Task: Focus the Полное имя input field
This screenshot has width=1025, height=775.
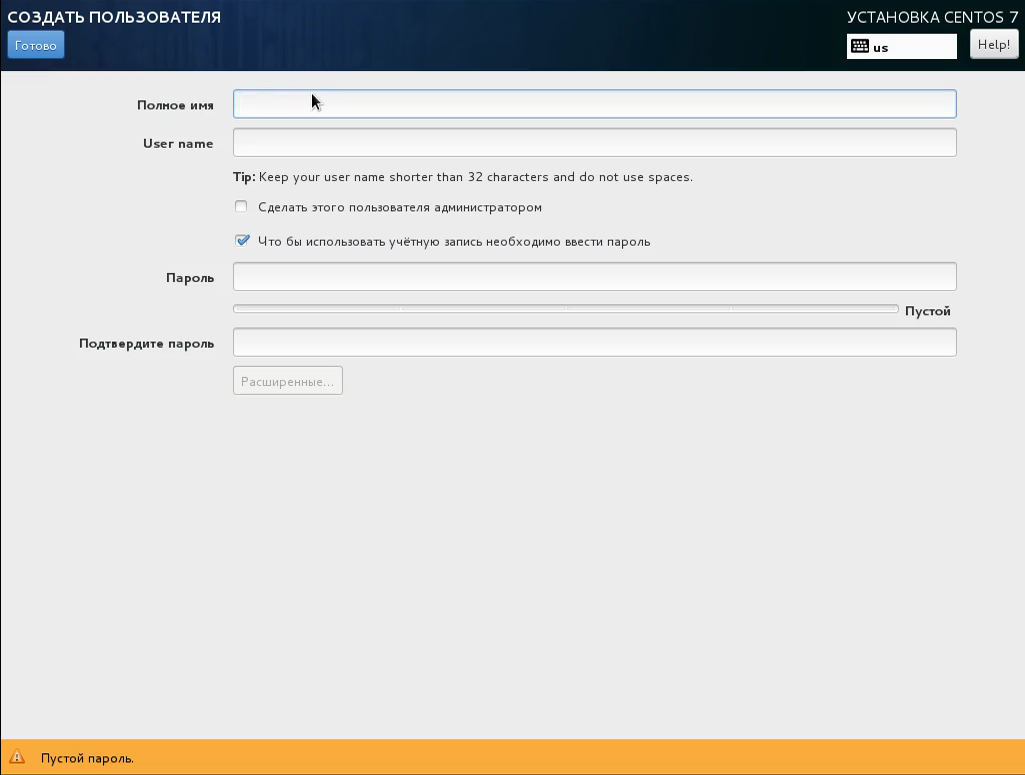Action: (594, 104)
